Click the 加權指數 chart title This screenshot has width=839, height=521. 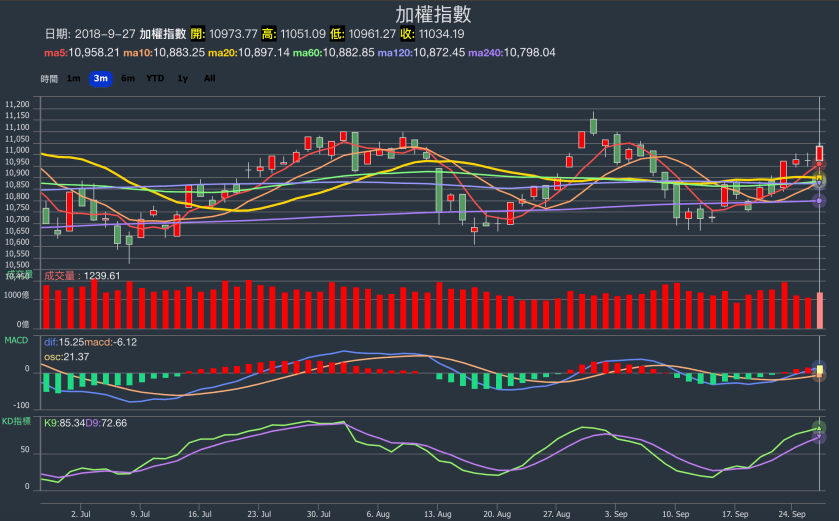pos(433,14)
